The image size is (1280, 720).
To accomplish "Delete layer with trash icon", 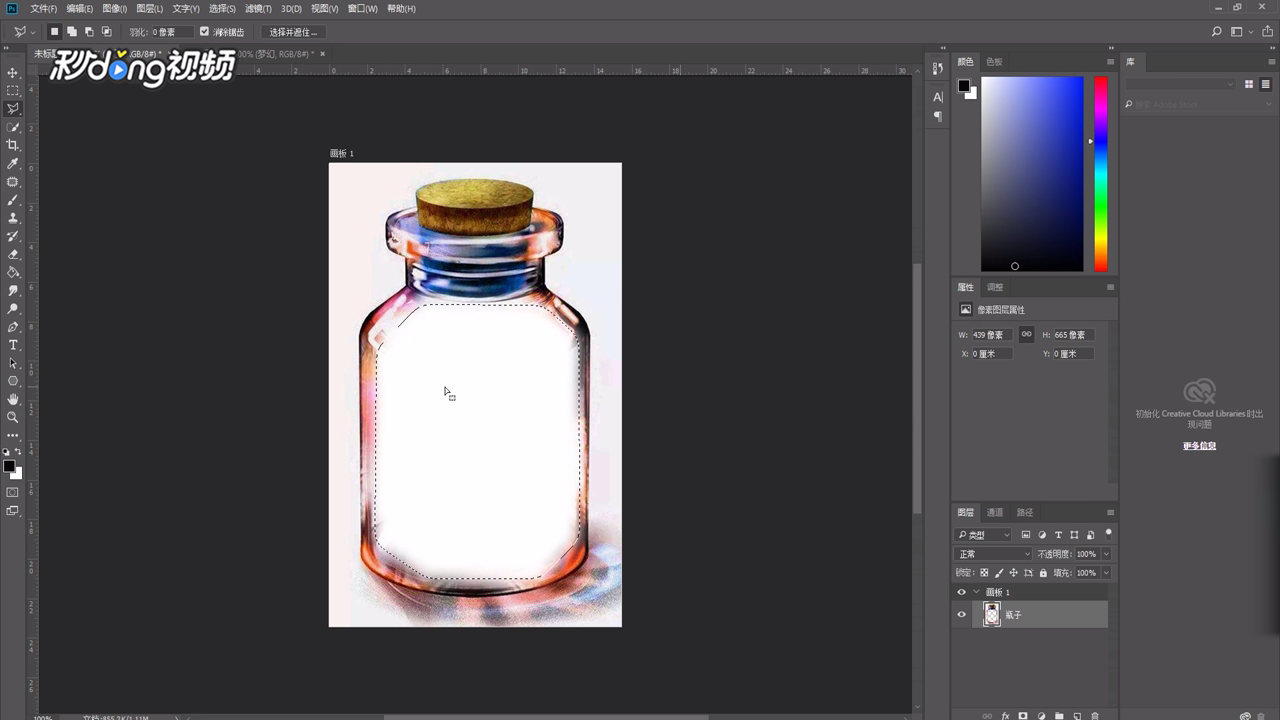I will (x=1095, y=716).
